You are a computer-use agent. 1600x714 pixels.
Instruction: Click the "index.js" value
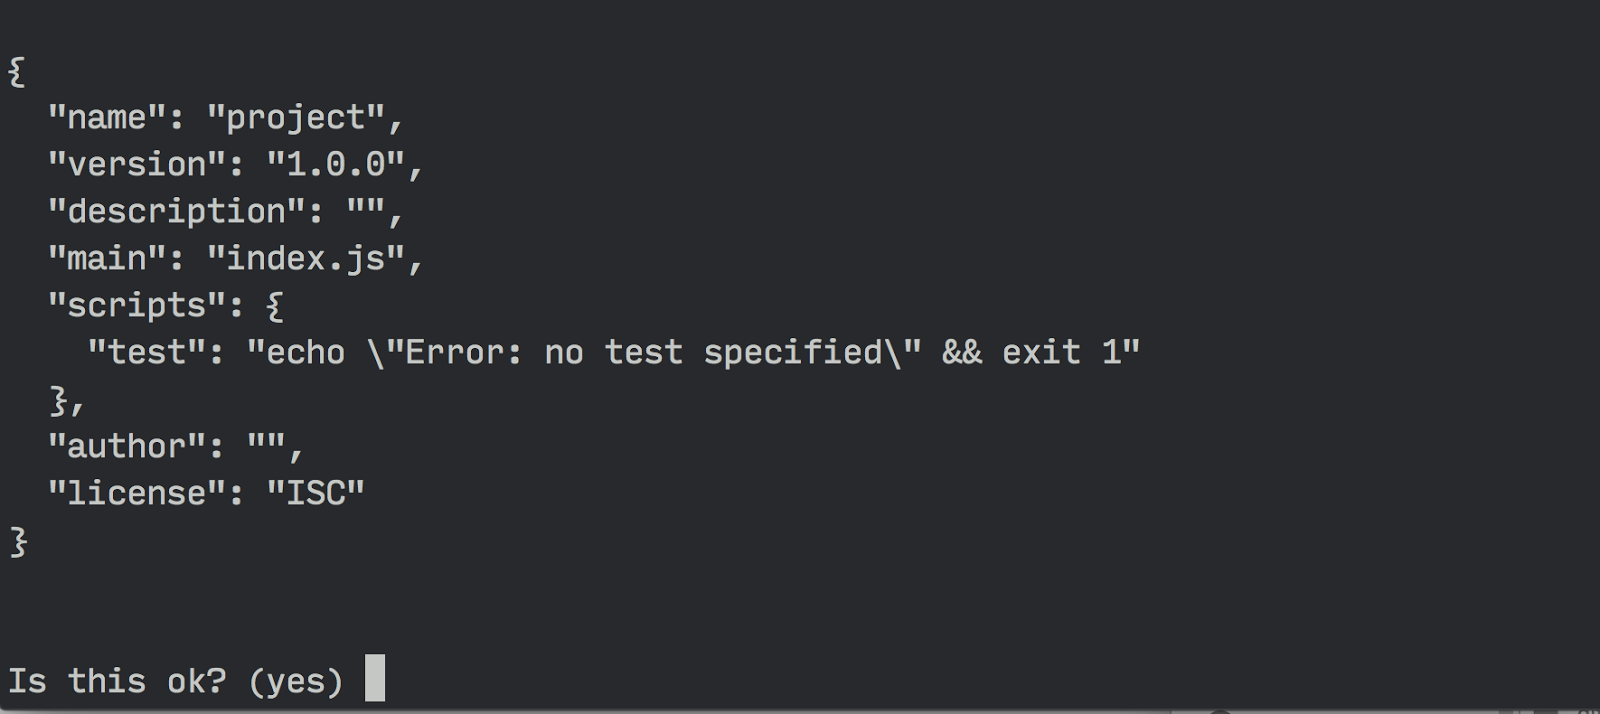(x=306, y=259)
